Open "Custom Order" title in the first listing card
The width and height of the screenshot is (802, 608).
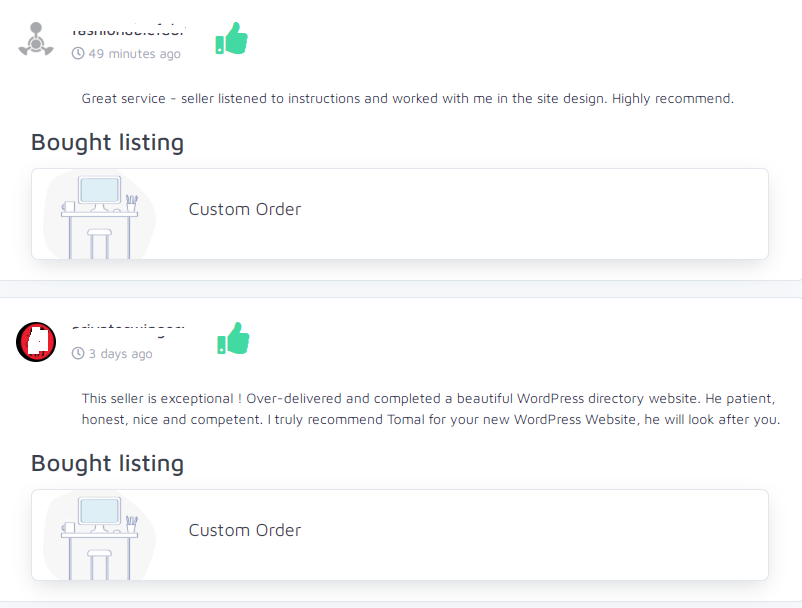tap(245, 209)
